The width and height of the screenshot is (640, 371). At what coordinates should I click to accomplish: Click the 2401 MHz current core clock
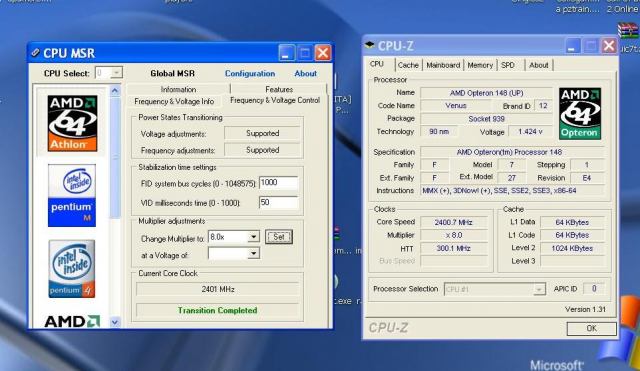tap(218, 289)
